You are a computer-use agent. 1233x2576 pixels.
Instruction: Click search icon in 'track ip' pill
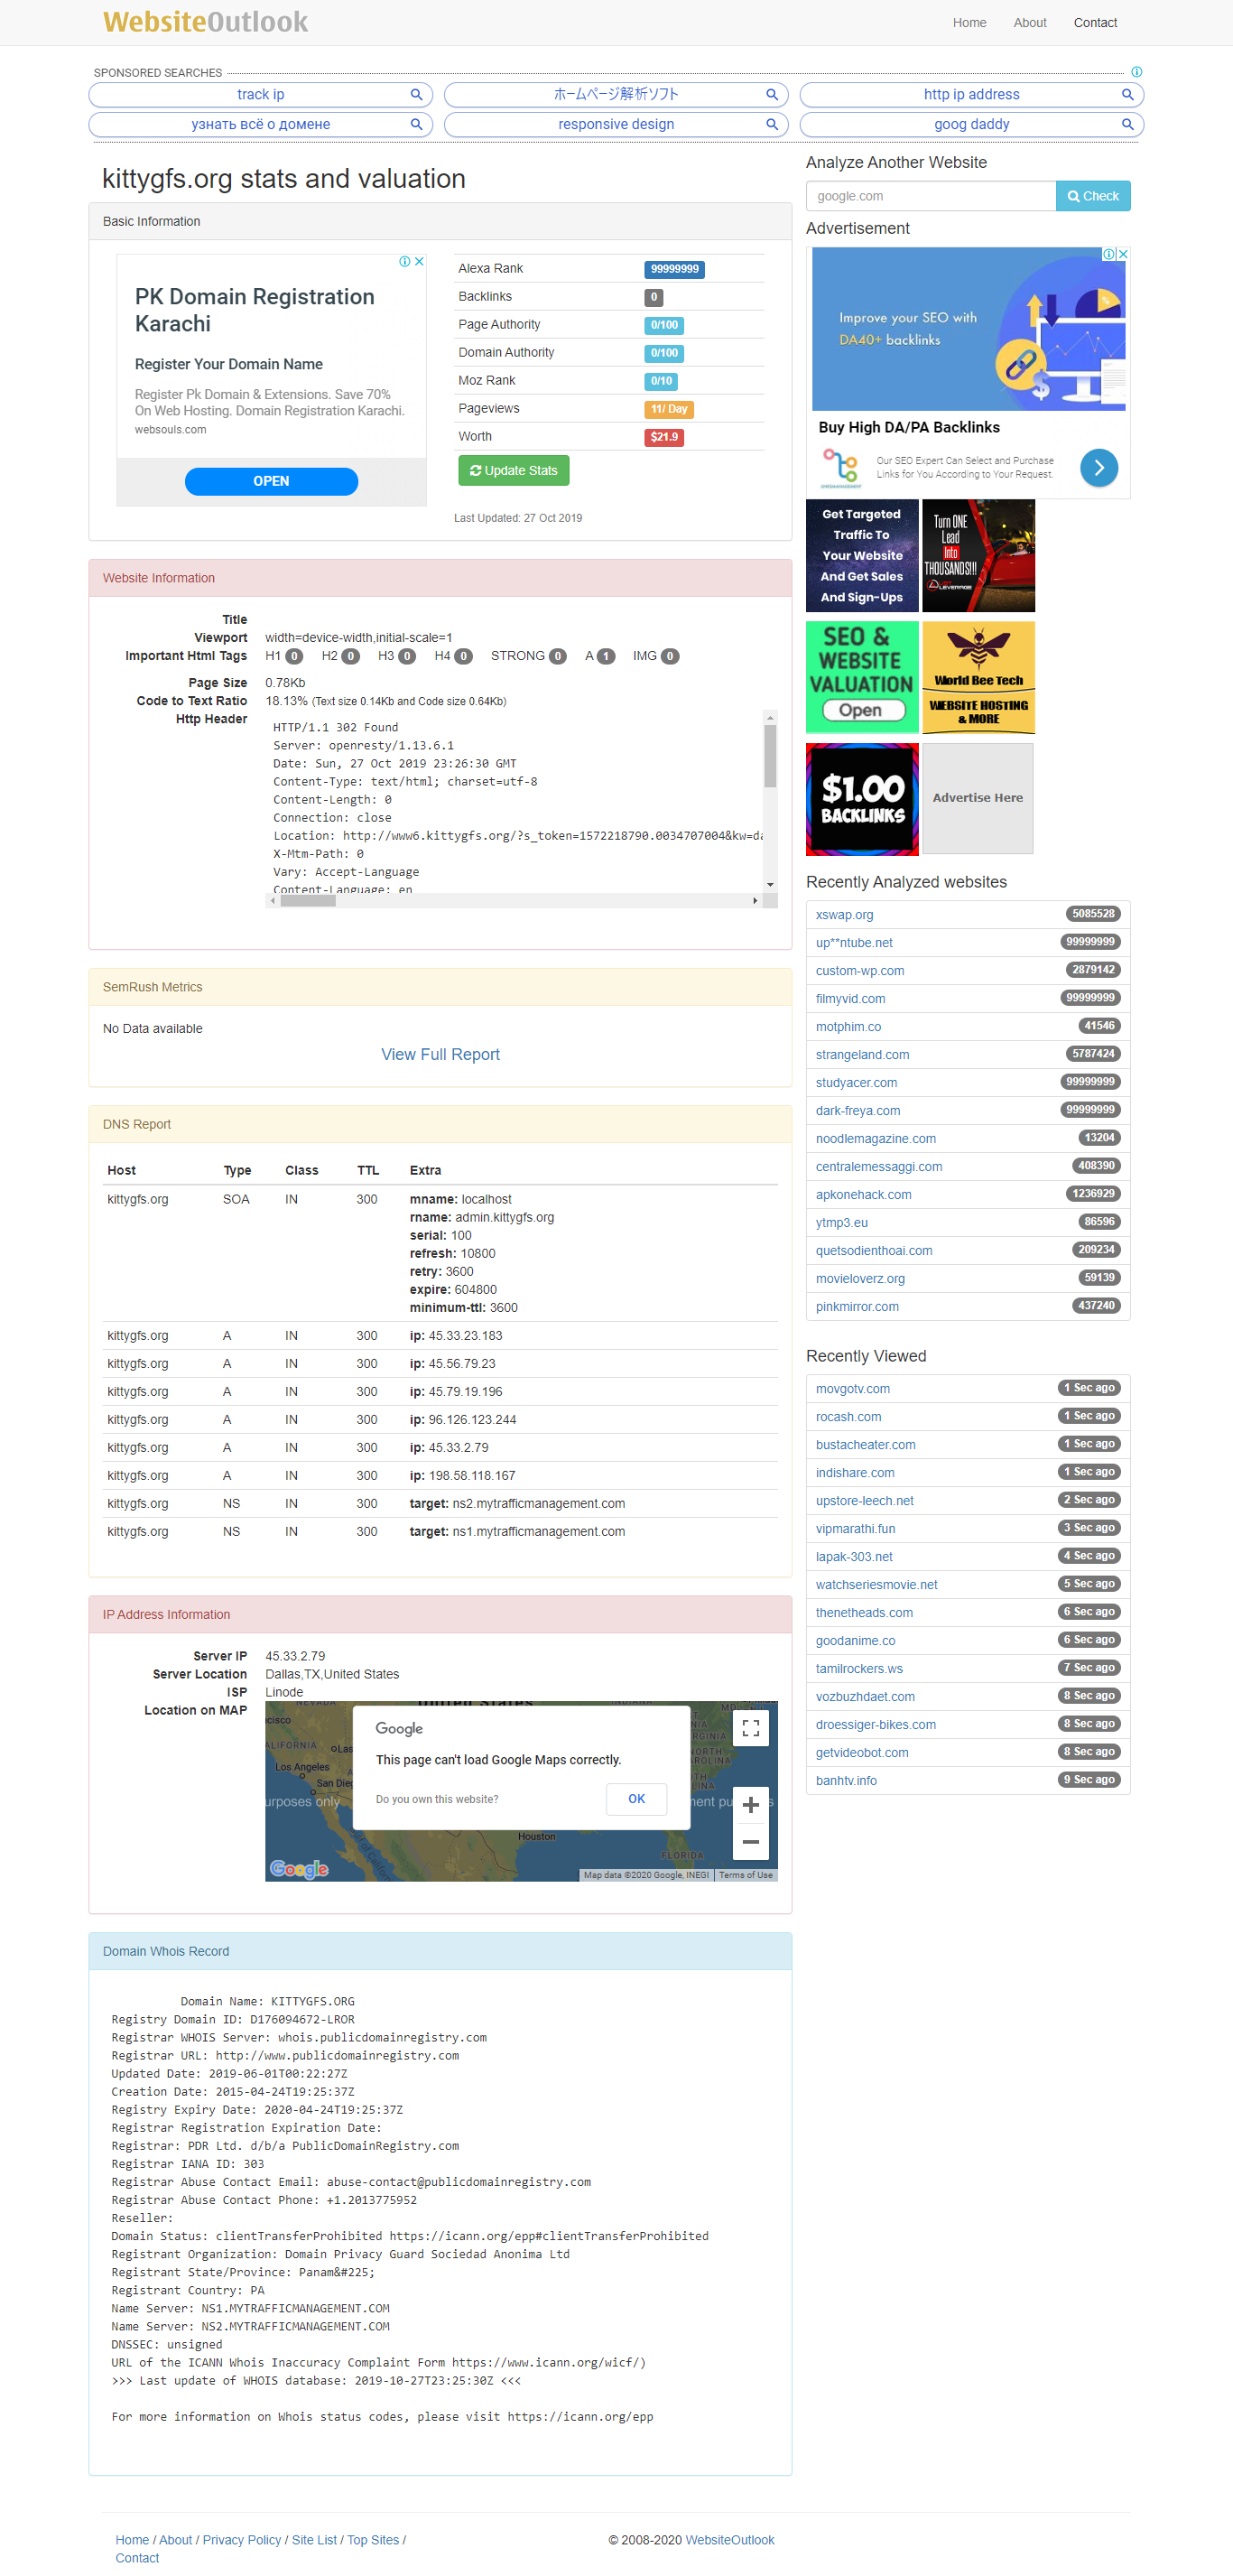click(x=416, y=94)
